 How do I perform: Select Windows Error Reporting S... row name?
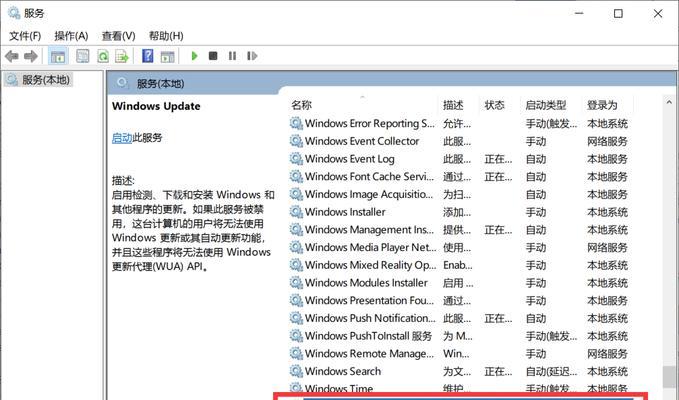[369, 123]
